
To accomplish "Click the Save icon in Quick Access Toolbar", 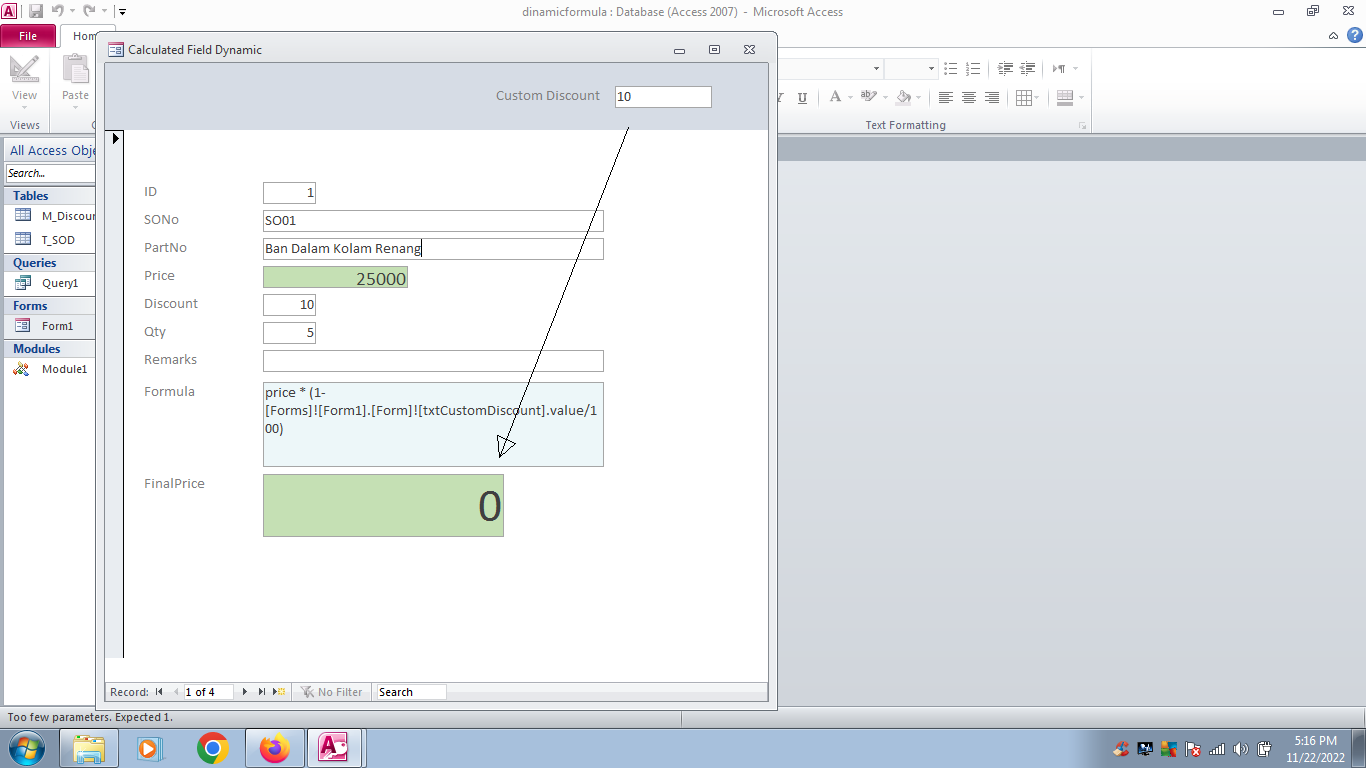I will tap(36, 12).
